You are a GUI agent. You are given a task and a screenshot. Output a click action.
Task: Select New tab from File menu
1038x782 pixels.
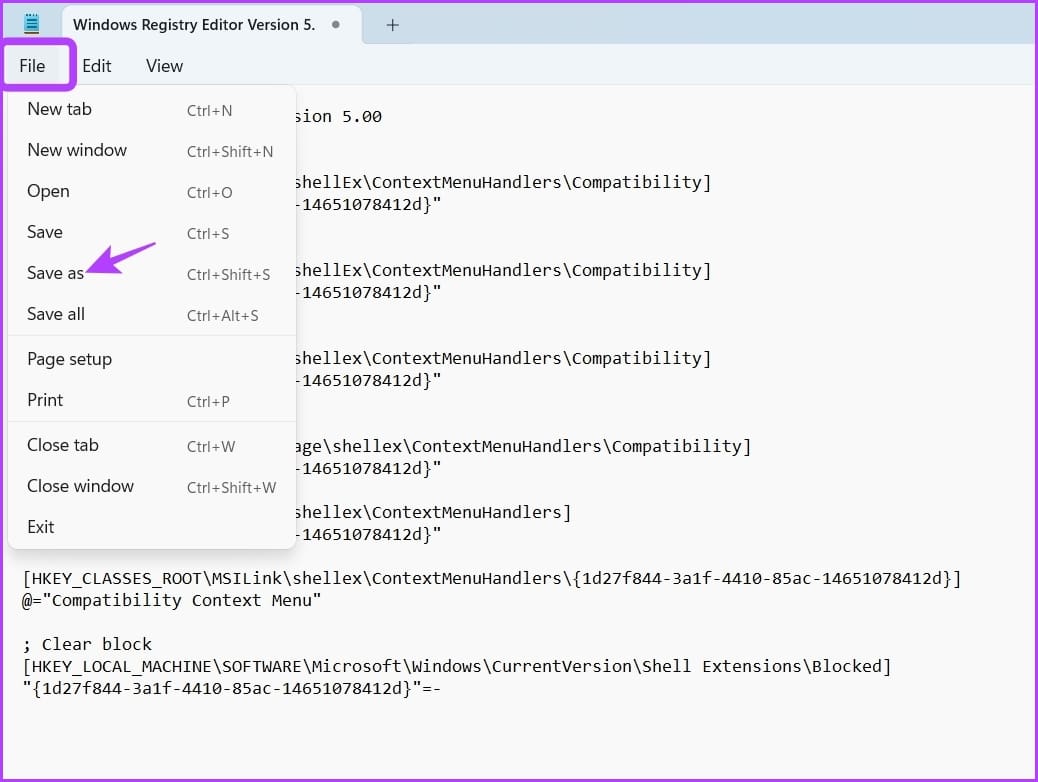pos(152,109)
